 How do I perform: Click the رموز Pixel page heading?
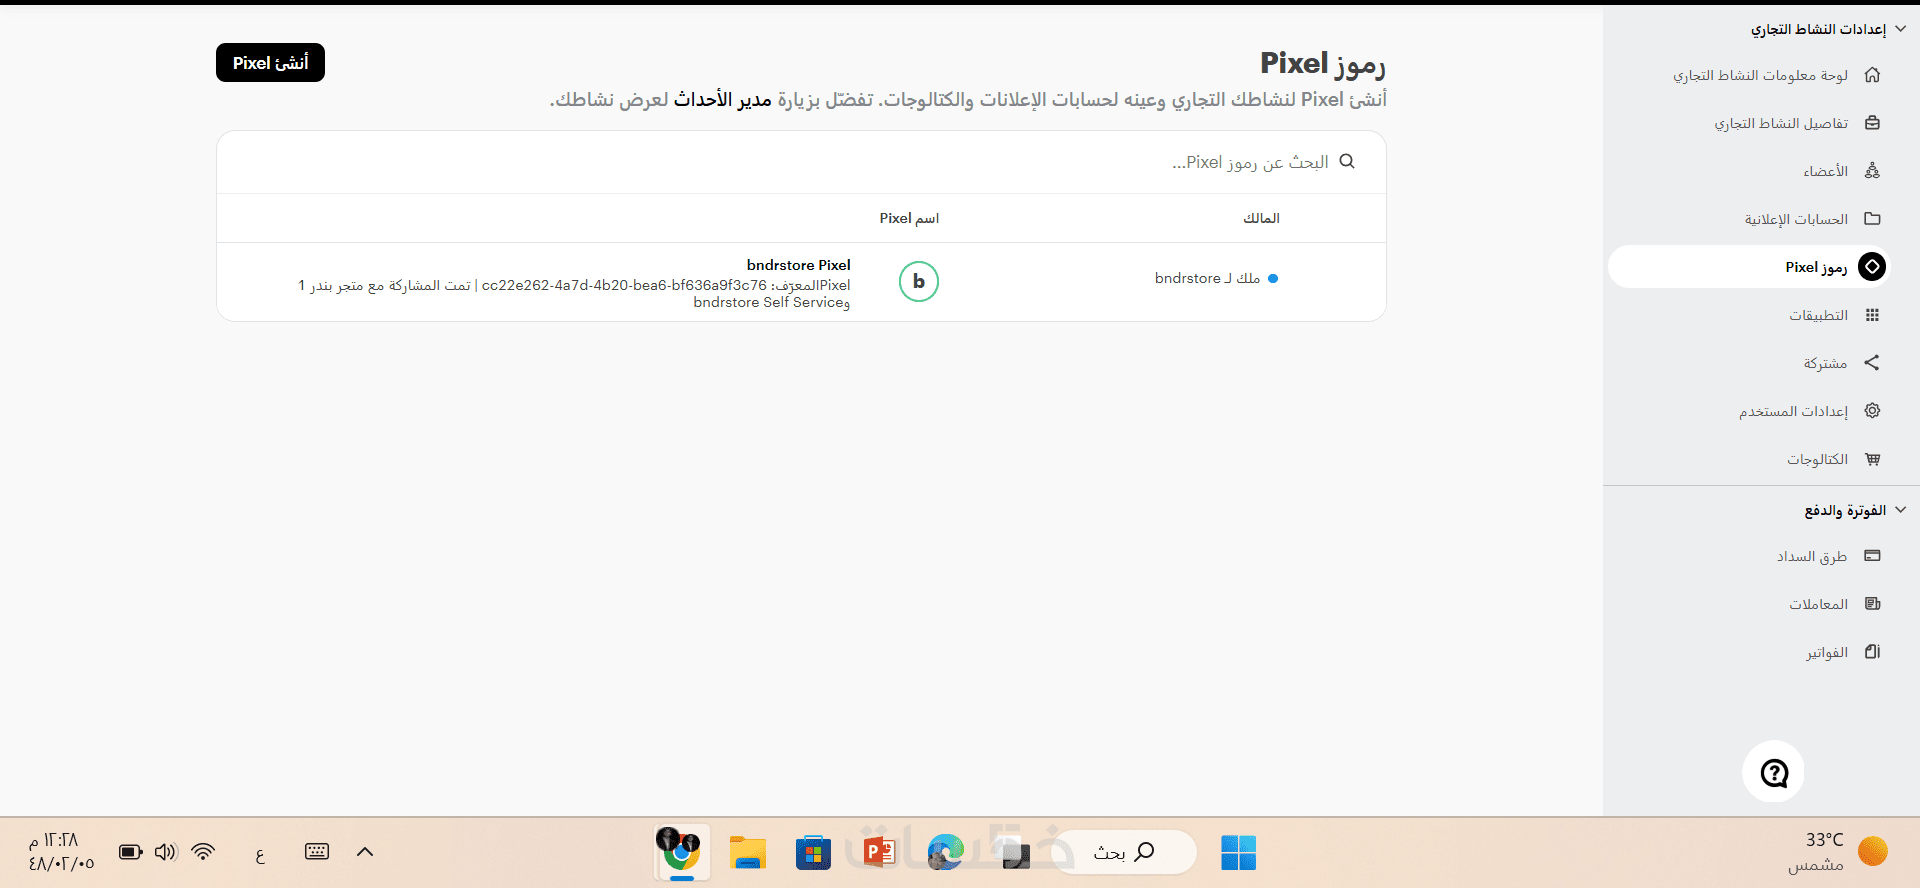(1322, 64)
